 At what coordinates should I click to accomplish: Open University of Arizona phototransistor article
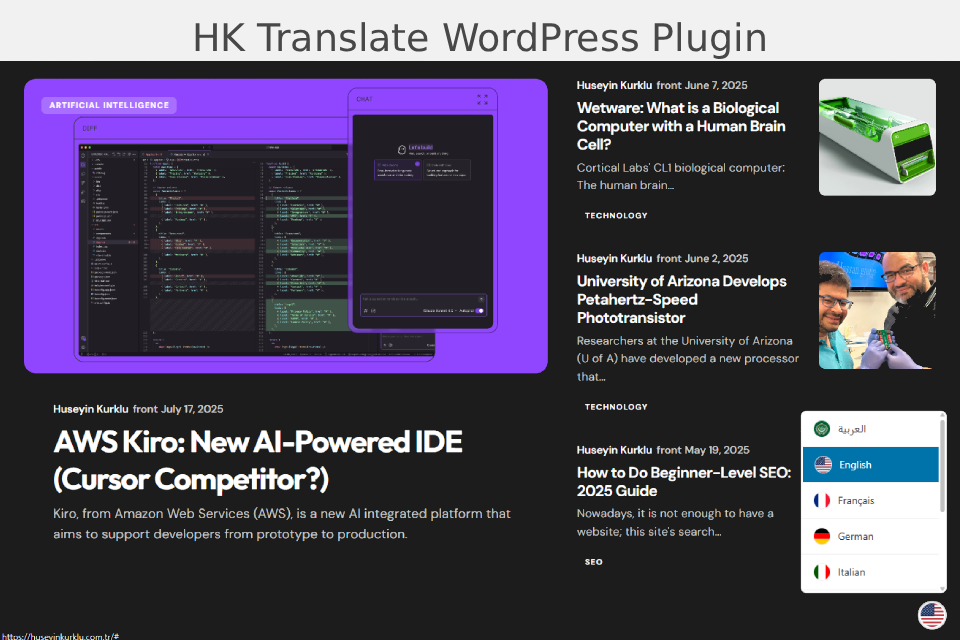click(681, 299)
